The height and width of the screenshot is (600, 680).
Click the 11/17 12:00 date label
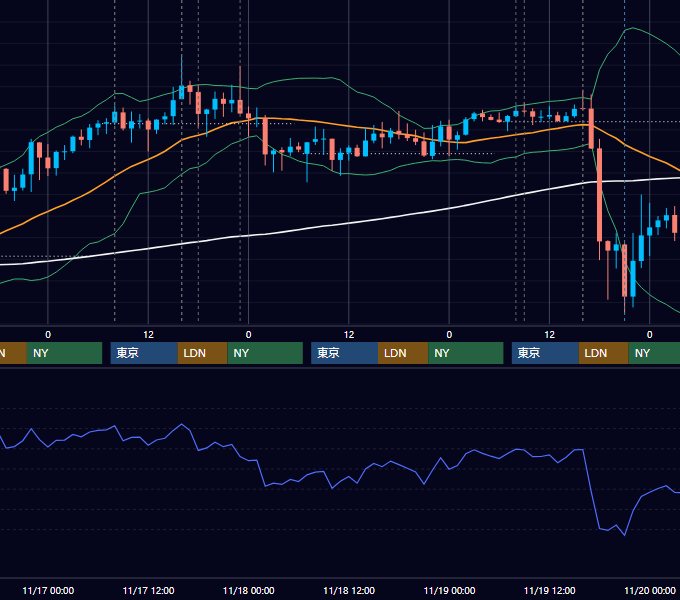pos(148,590)
